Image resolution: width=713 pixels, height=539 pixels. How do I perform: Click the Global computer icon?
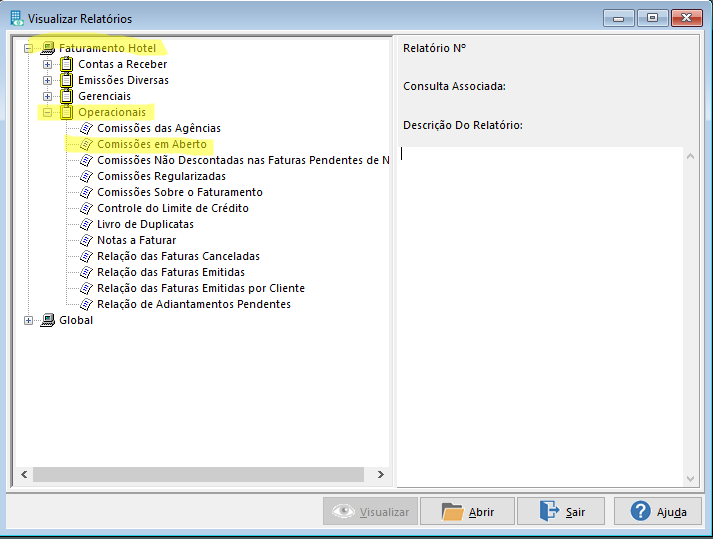(x=47, y=320)
